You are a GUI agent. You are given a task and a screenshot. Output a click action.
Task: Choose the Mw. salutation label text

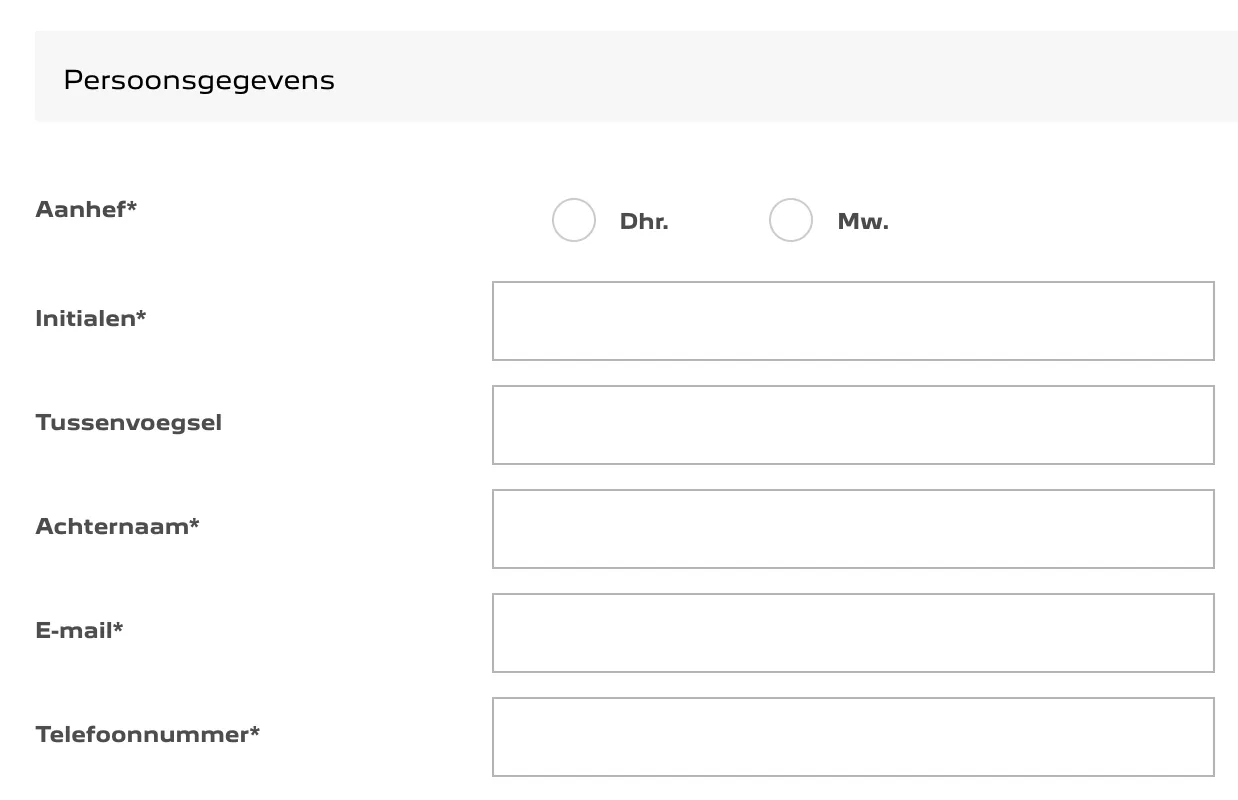pyautogui.click(x=863, y=222)
